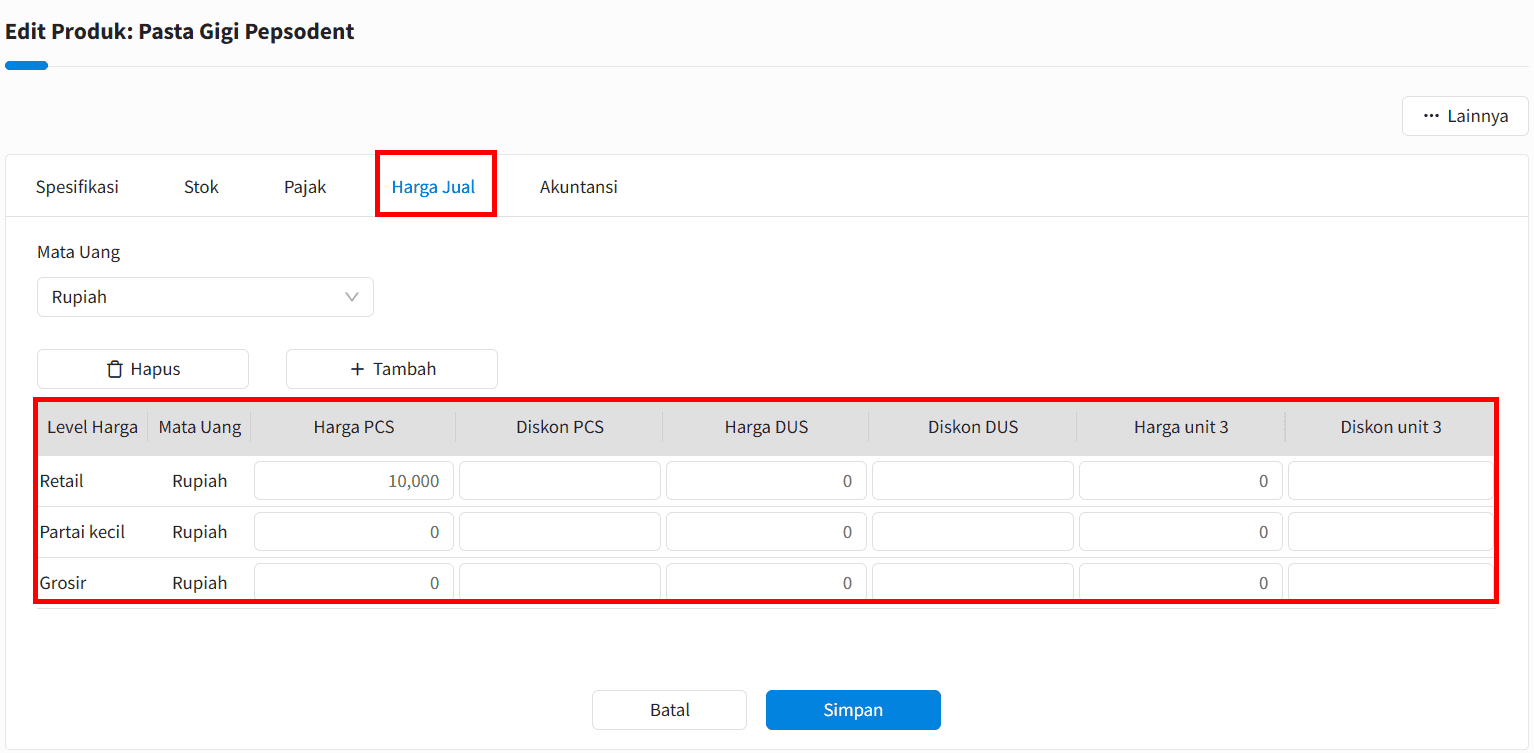Click the Level Harga column header
The image size is (1534, 753).
(92, 427)
